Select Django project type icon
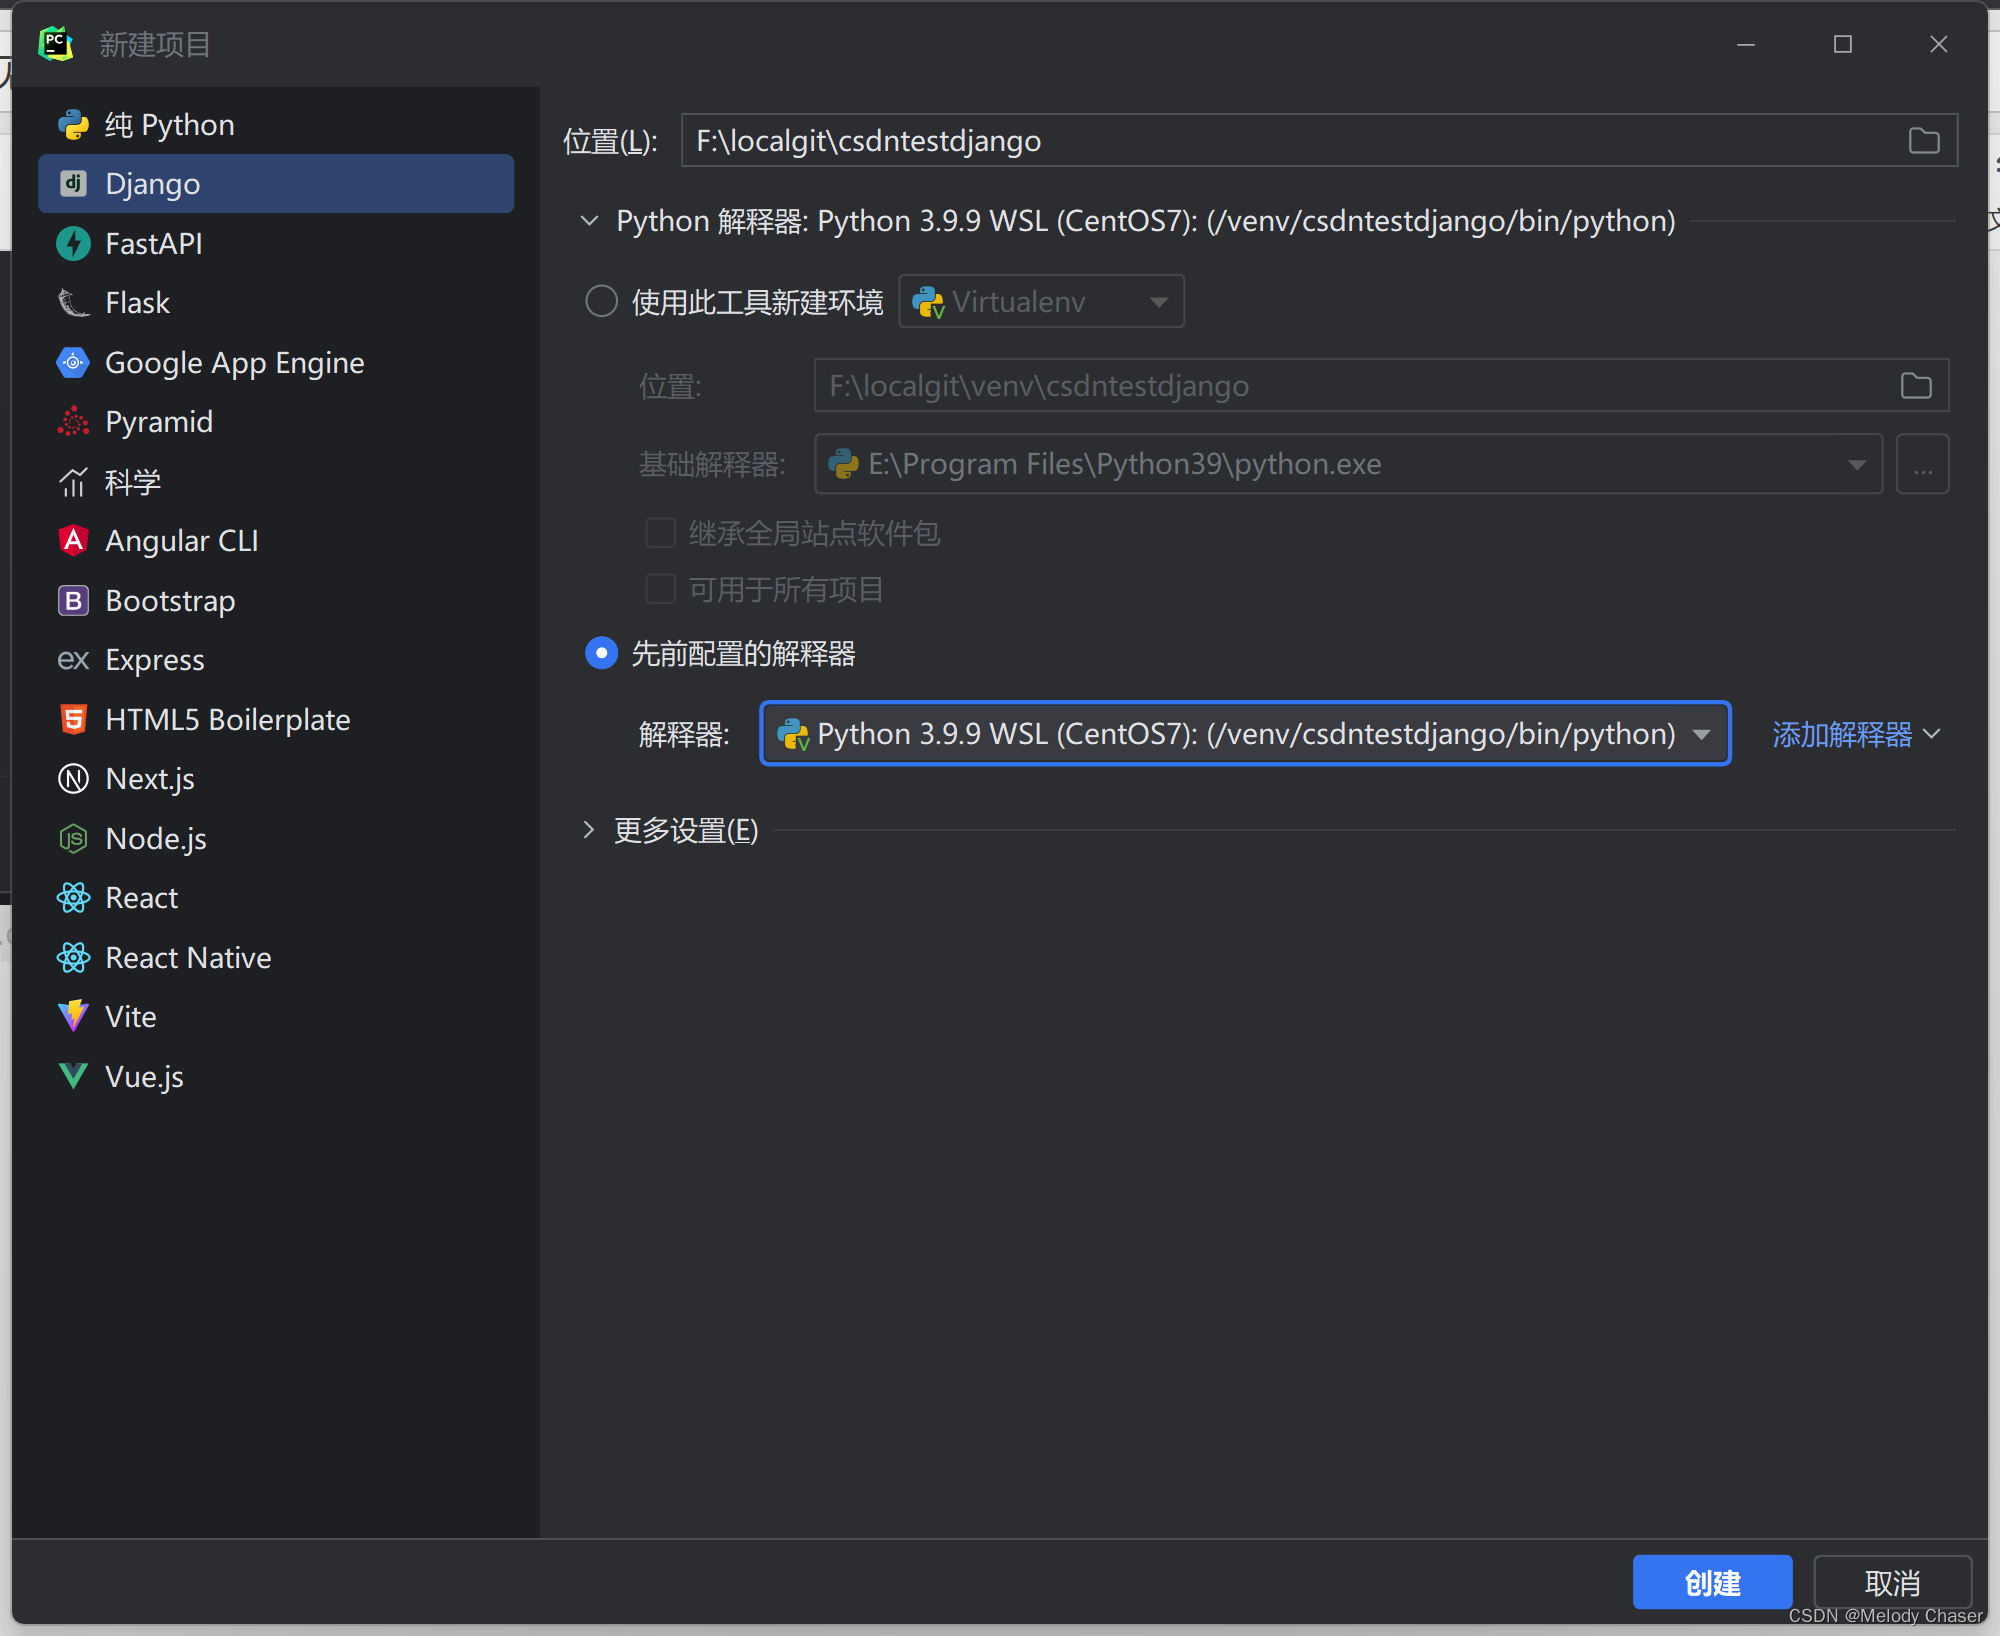 75,183
